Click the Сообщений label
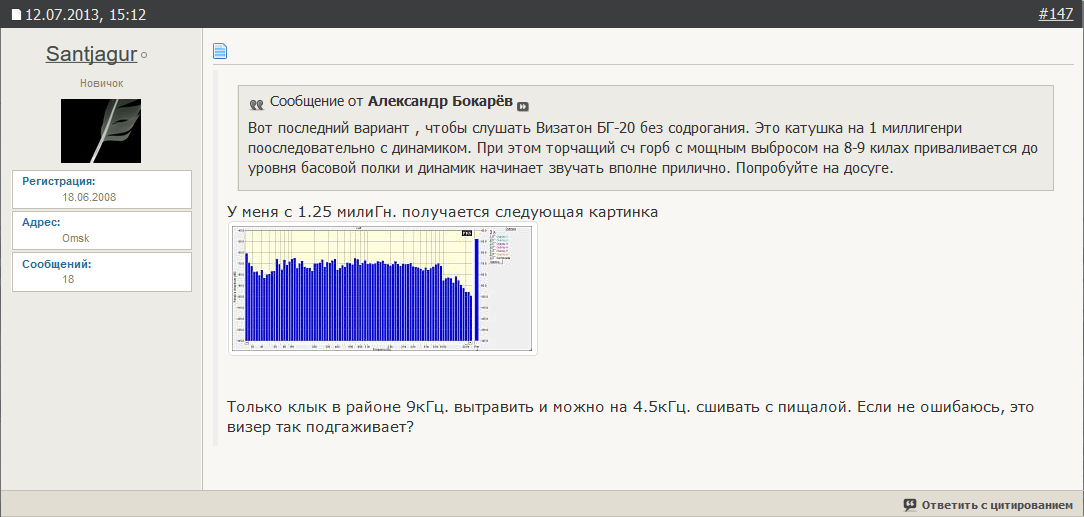 tap(57, 264)
